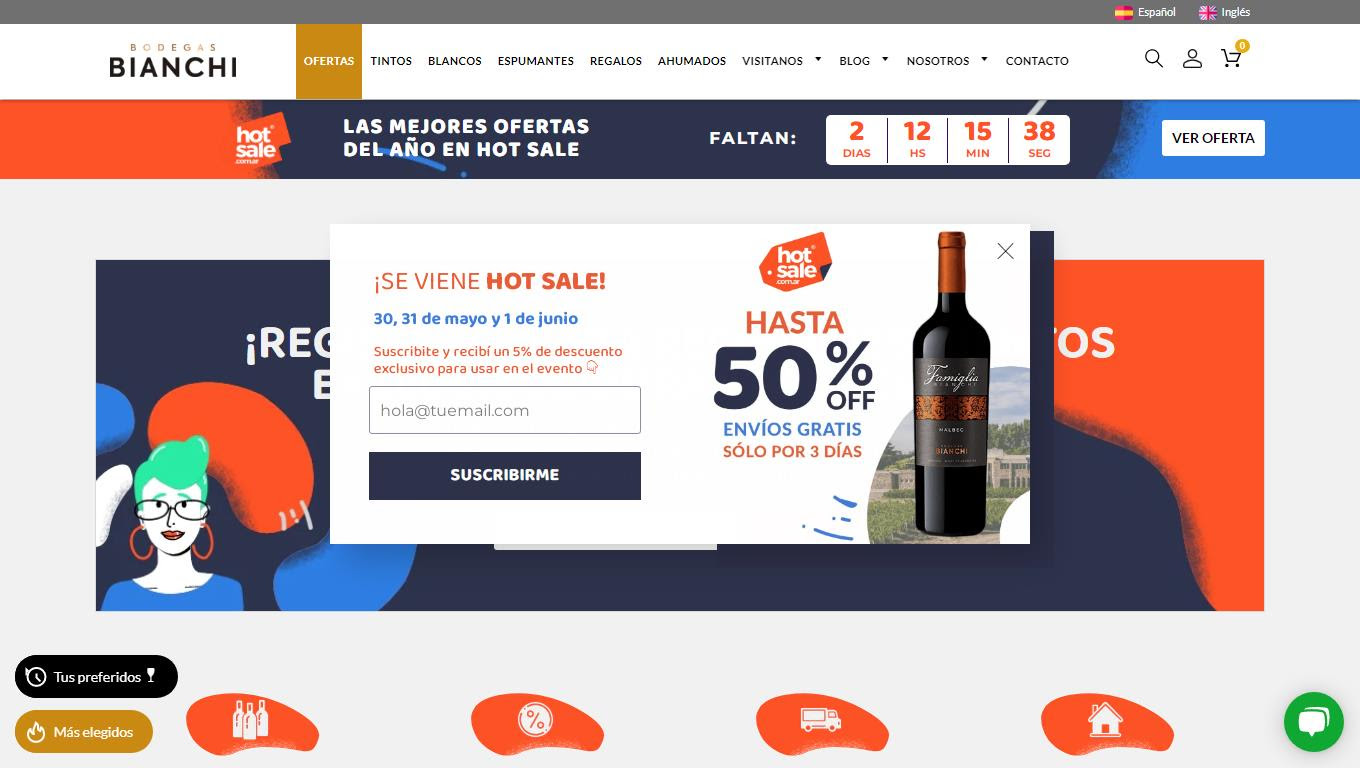Screen dimensions: 1360x768
Task: Click the house category icon
Action: click(x=1106, y=721)
